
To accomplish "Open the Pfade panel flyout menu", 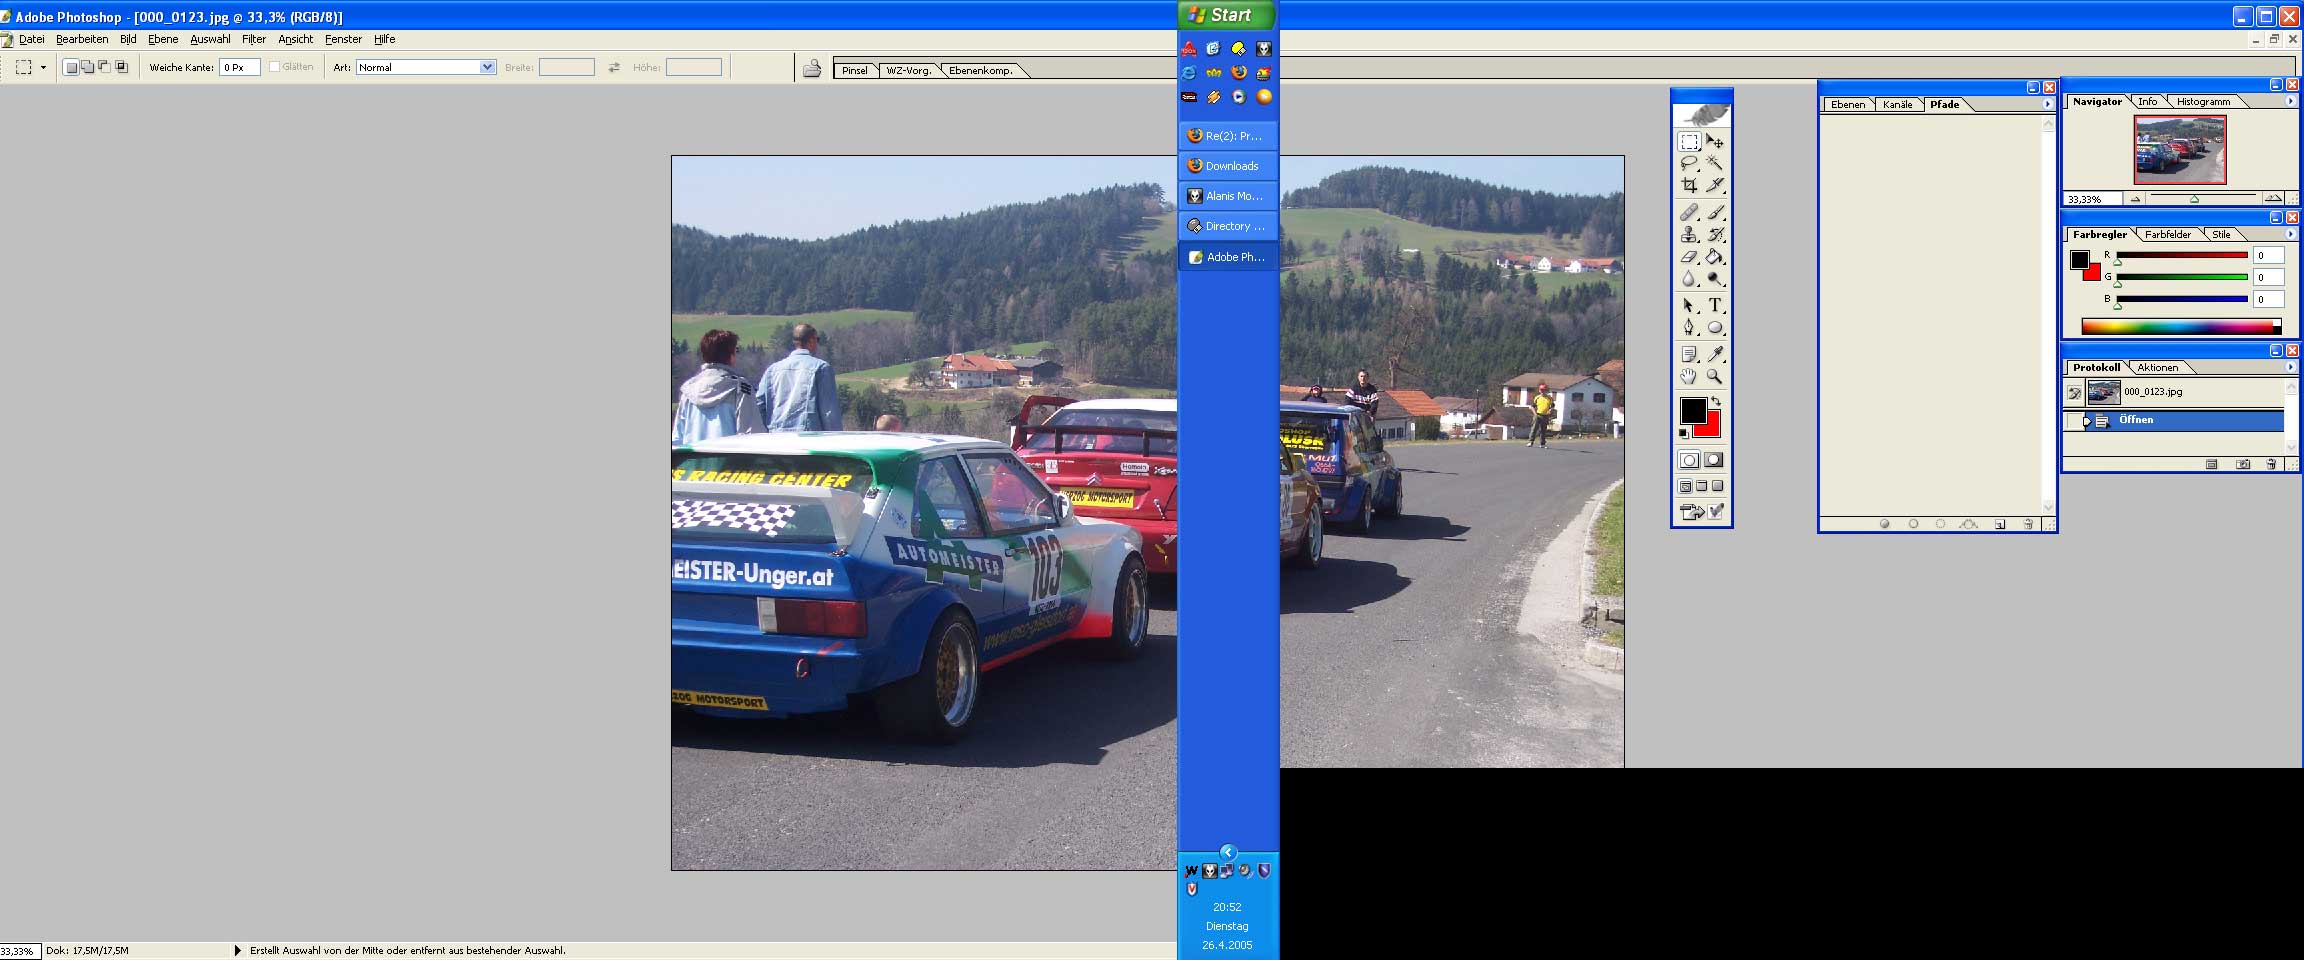I will click(x=2047, y=104).
